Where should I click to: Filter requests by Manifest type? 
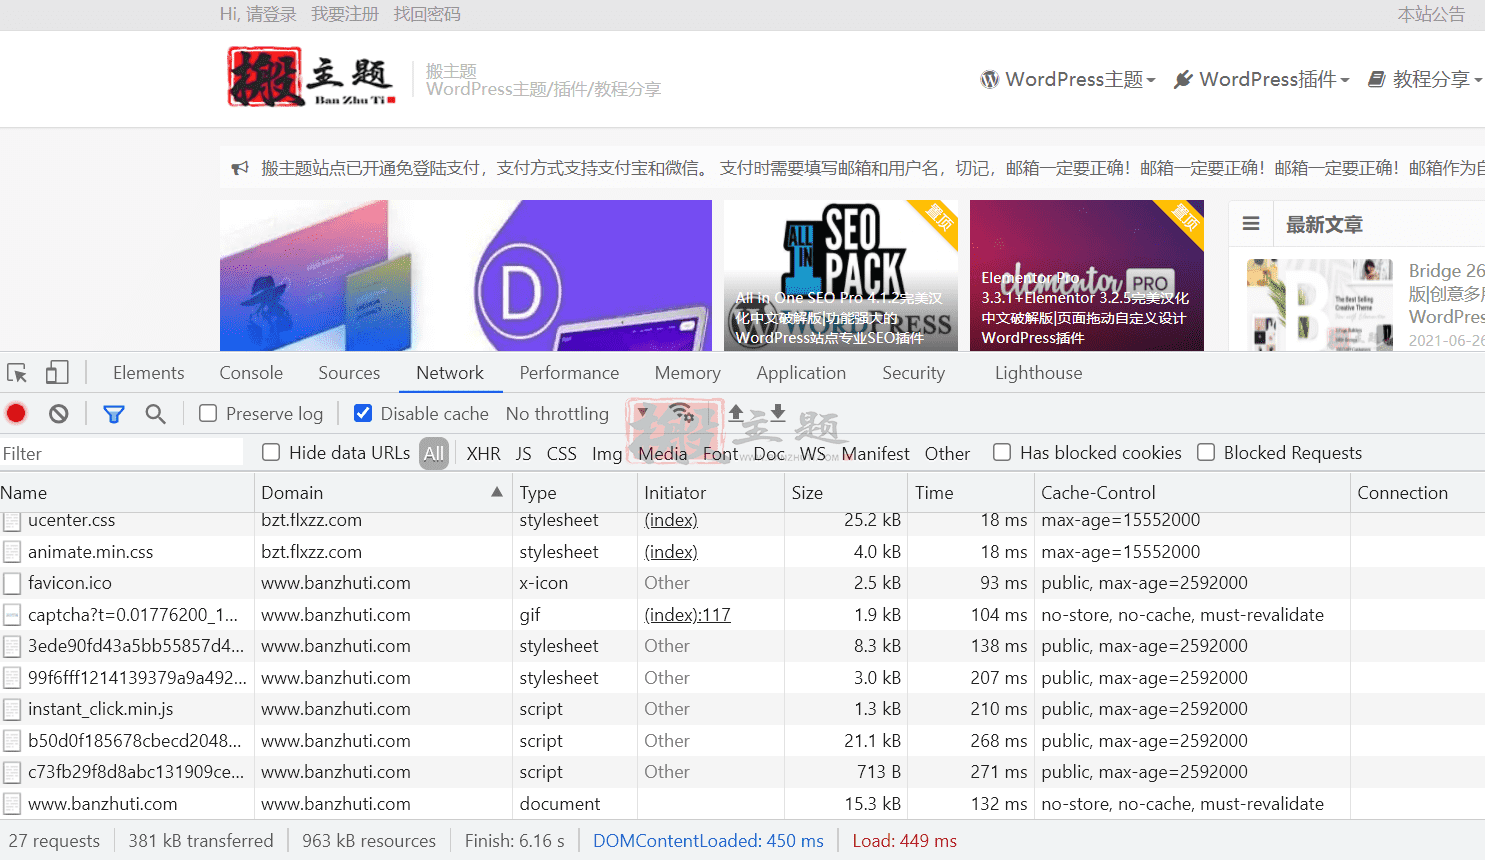pyautogui.click(x=876, y=453)
